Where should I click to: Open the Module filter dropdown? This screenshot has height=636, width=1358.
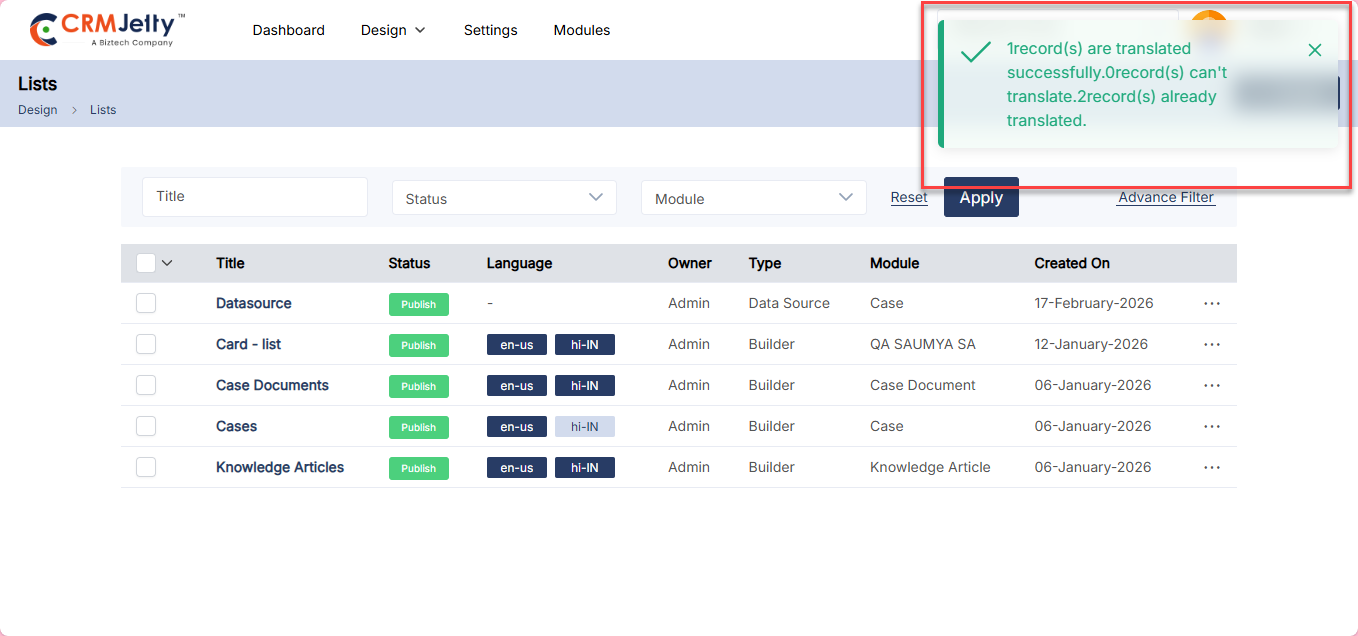(x=753, y=198)
